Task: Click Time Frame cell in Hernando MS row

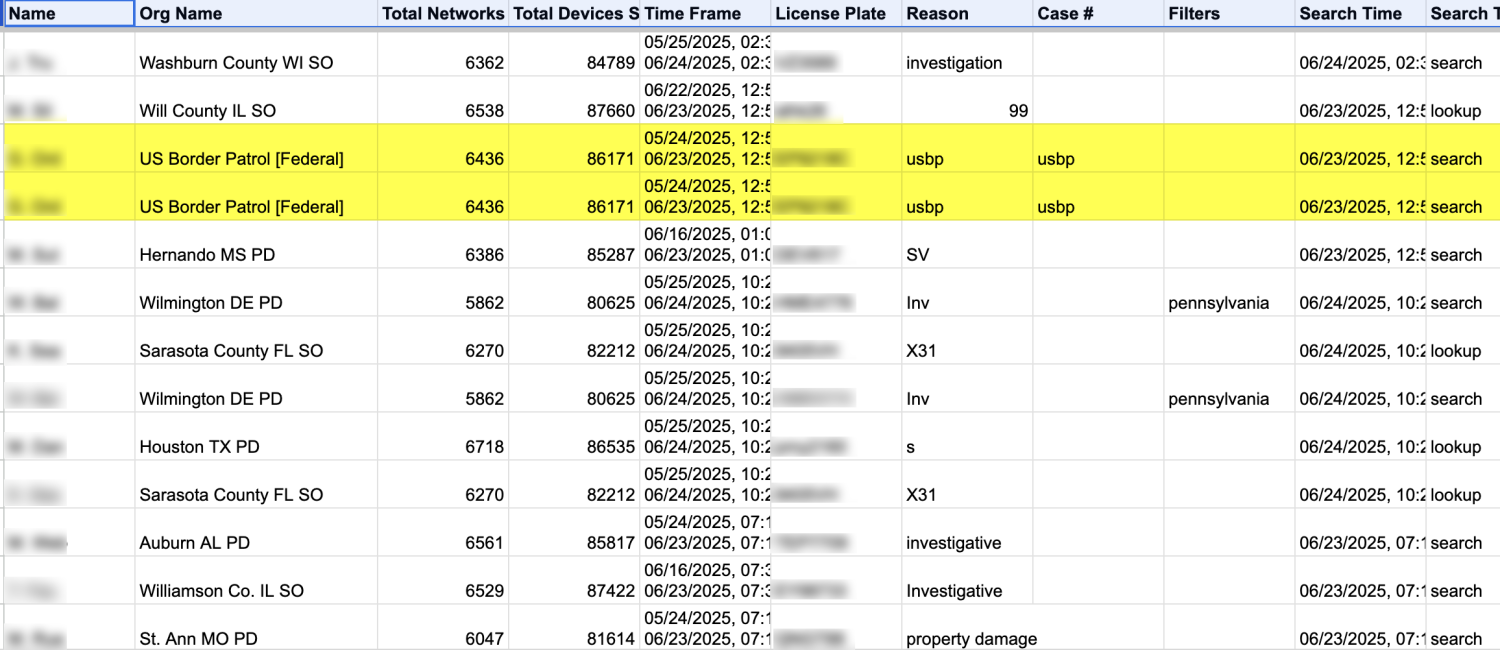Action: tap(705, 245)
